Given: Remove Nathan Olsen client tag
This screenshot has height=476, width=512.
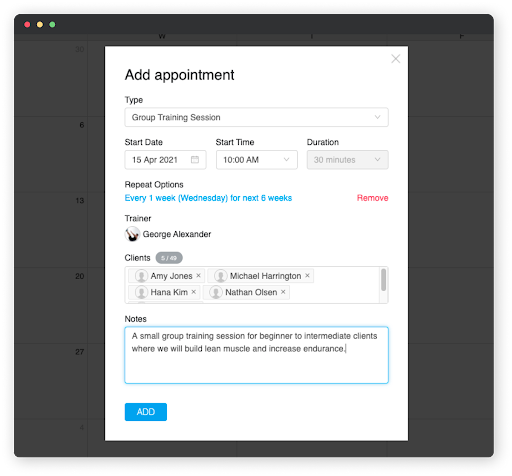Looking at the screenshot, I should (283, 292).
